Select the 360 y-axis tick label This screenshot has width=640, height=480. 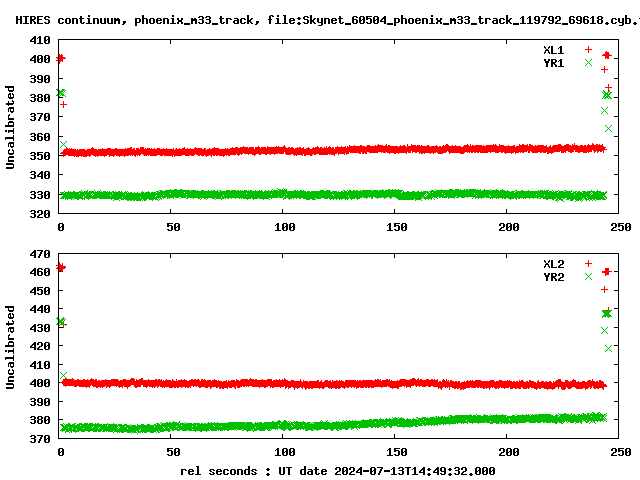[40, 137]
